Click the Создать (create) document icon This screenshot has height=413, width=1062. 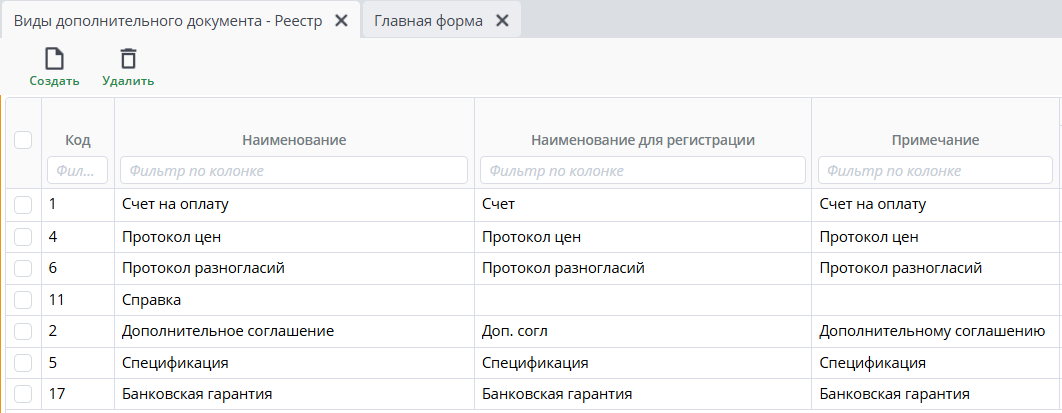pyautogui.click(x=54, y=59)
